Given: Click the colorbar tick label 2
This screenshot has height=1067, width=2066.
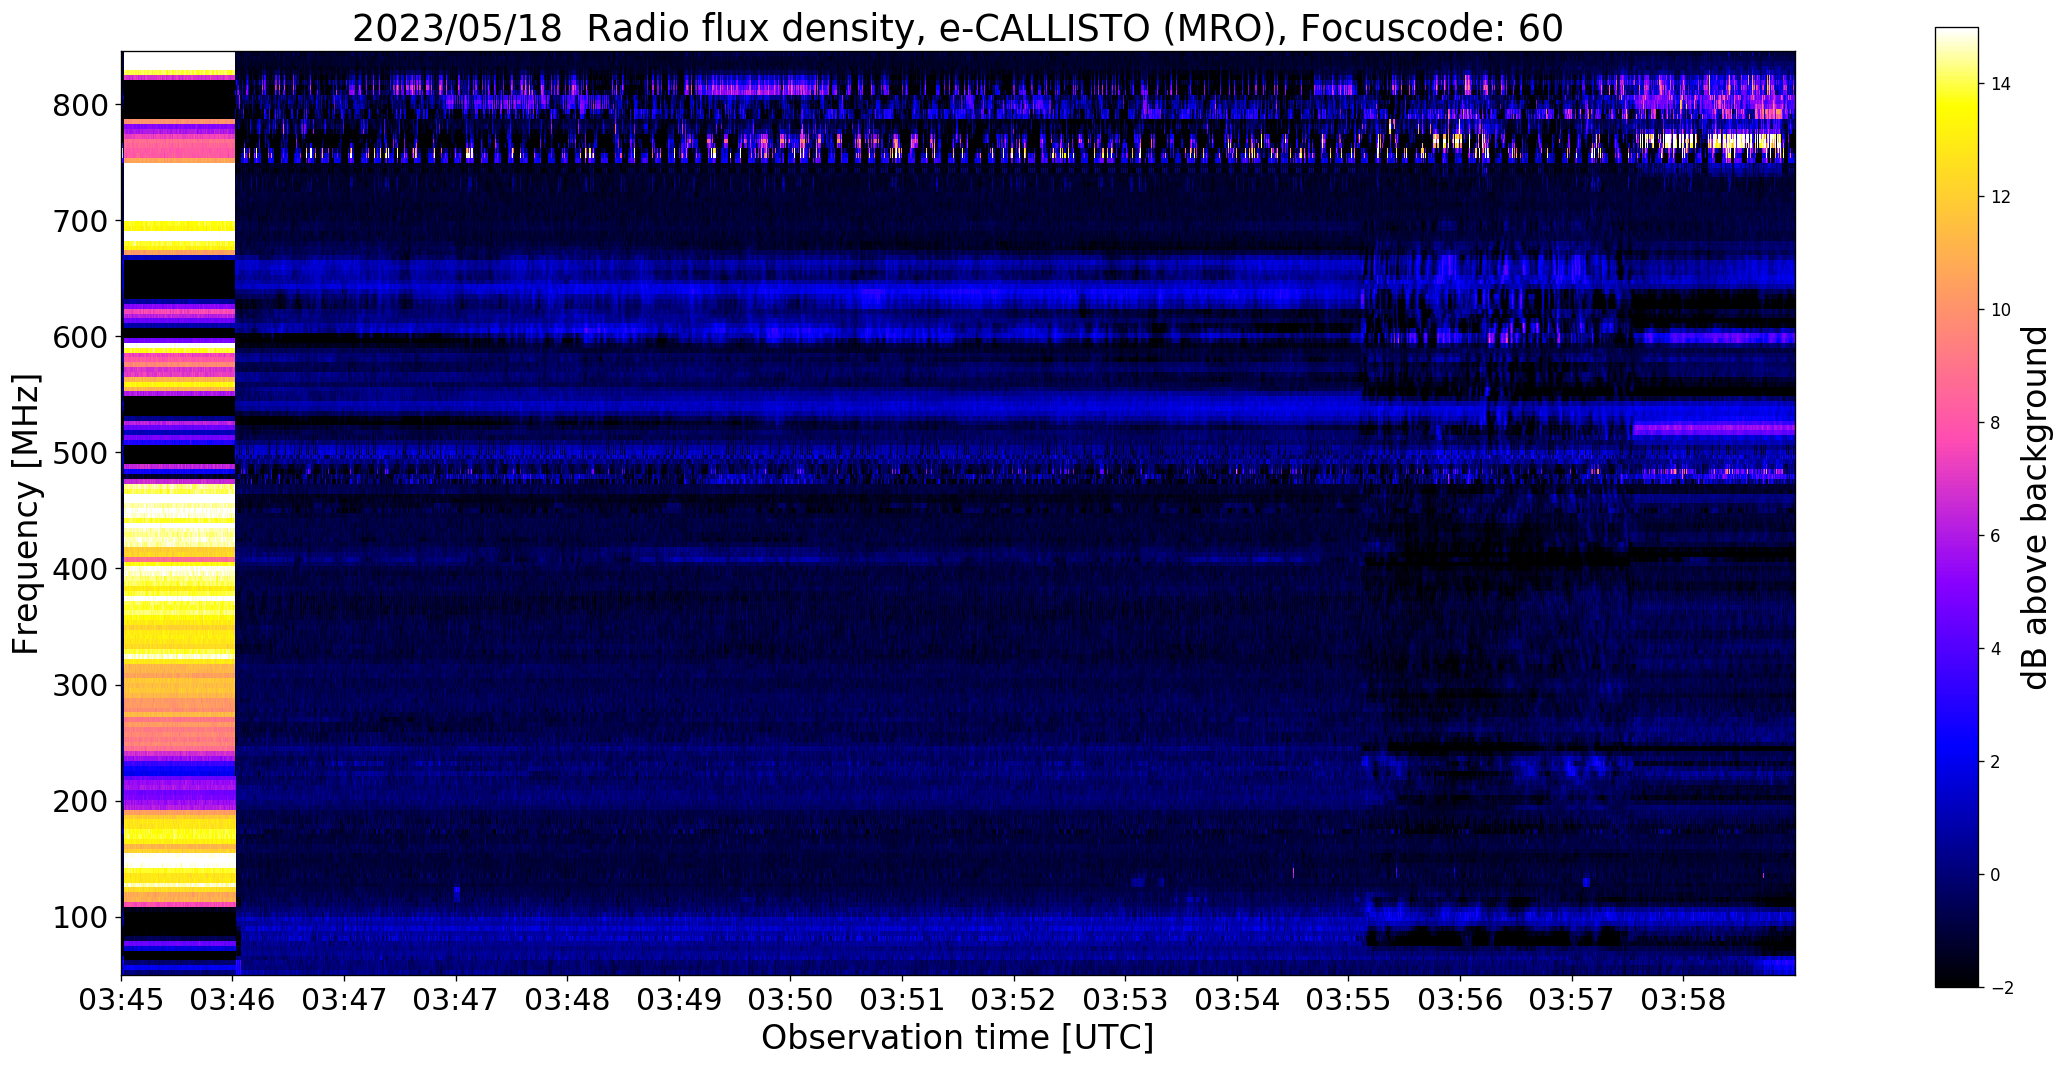Looking at the screenshot, I should coord(1996,762).
